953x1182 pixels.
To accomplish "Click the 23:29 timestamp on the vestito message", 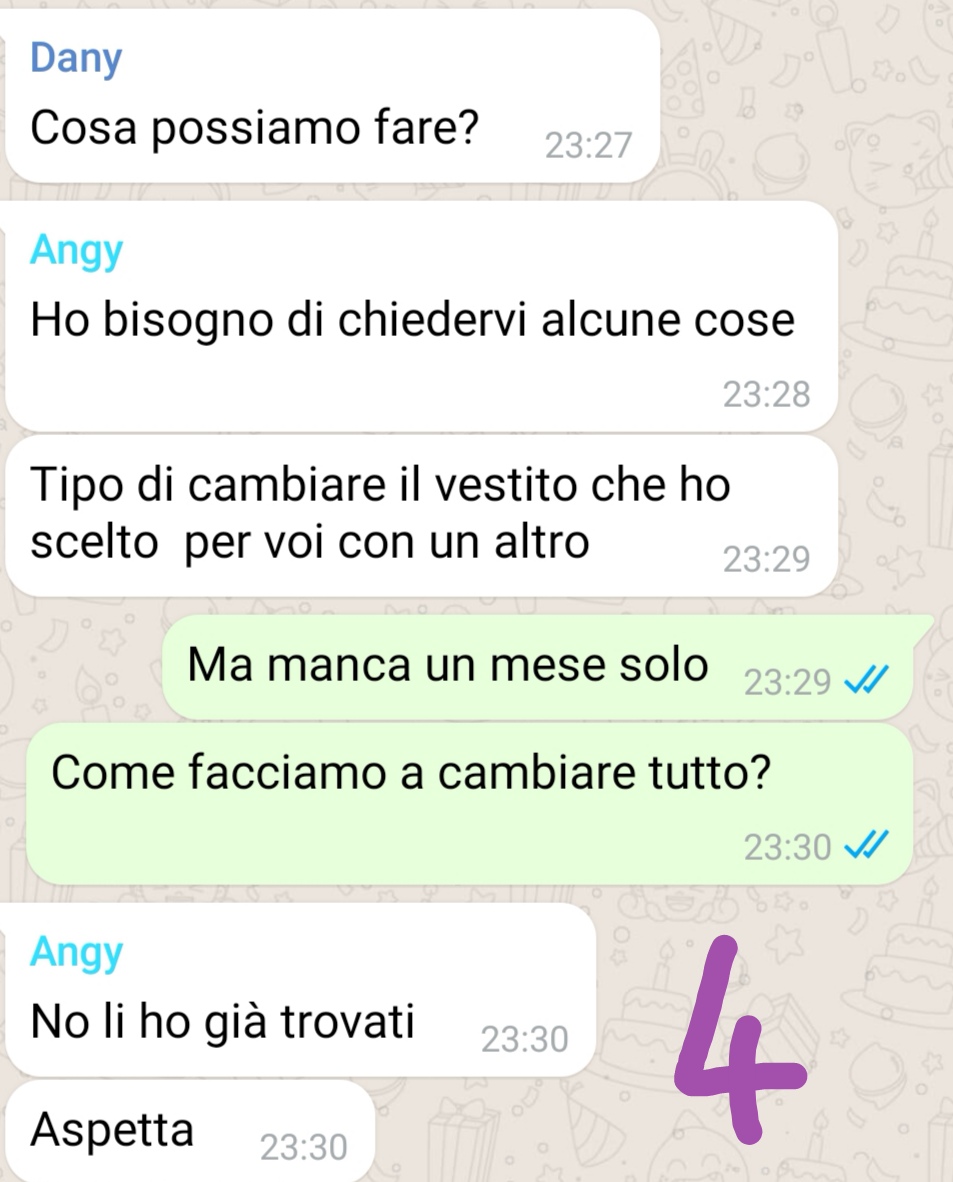I will (x=766, y=559).
